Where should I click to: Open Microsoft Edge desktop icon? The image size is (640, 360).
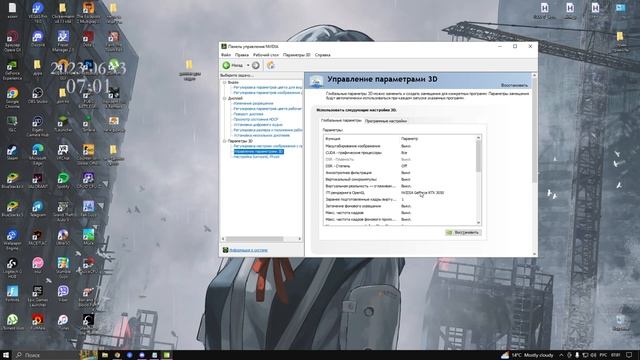point(38,154)
